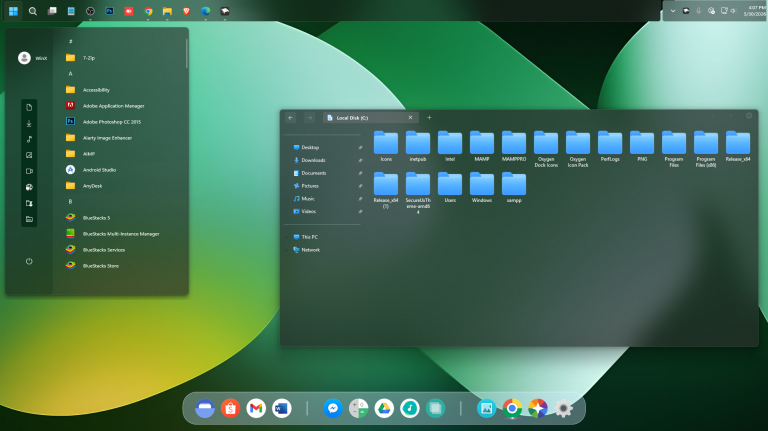
Task: Open Videos shortcut in Start sidebar
Action: (x=29, y=171)
